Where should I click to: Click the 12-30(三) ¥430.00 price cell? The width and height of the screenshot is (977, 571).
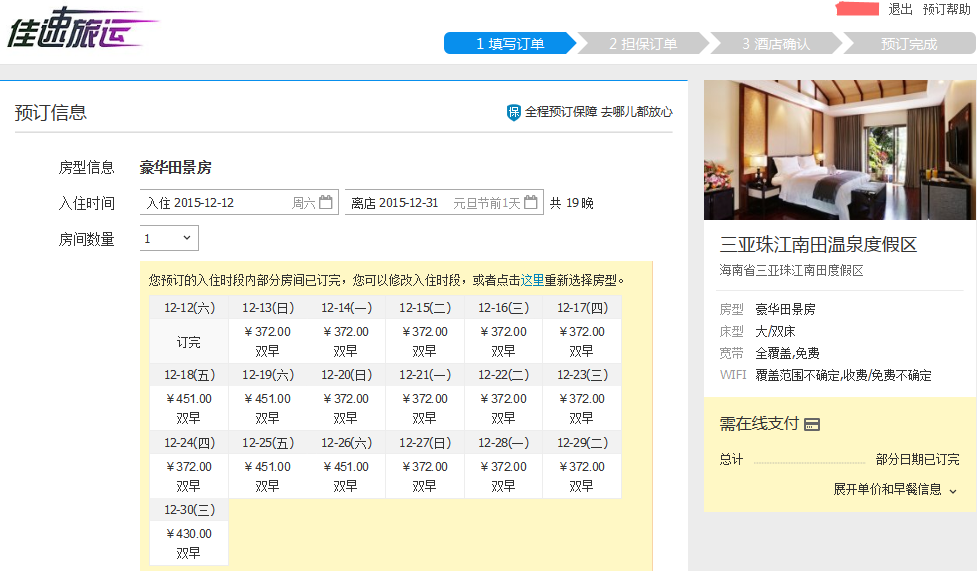[x=189, y=543]
